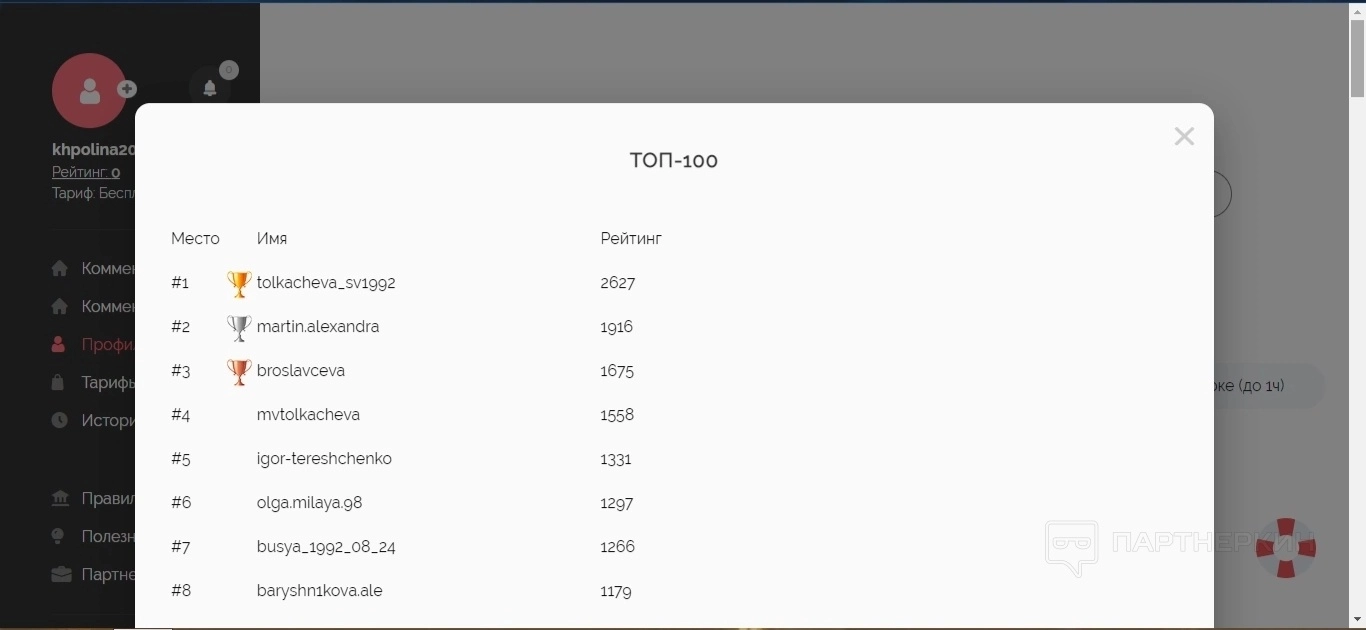Click the page scrollbar up arrow
Viewport: 1366px width, 630px height.
[1357, 10]
